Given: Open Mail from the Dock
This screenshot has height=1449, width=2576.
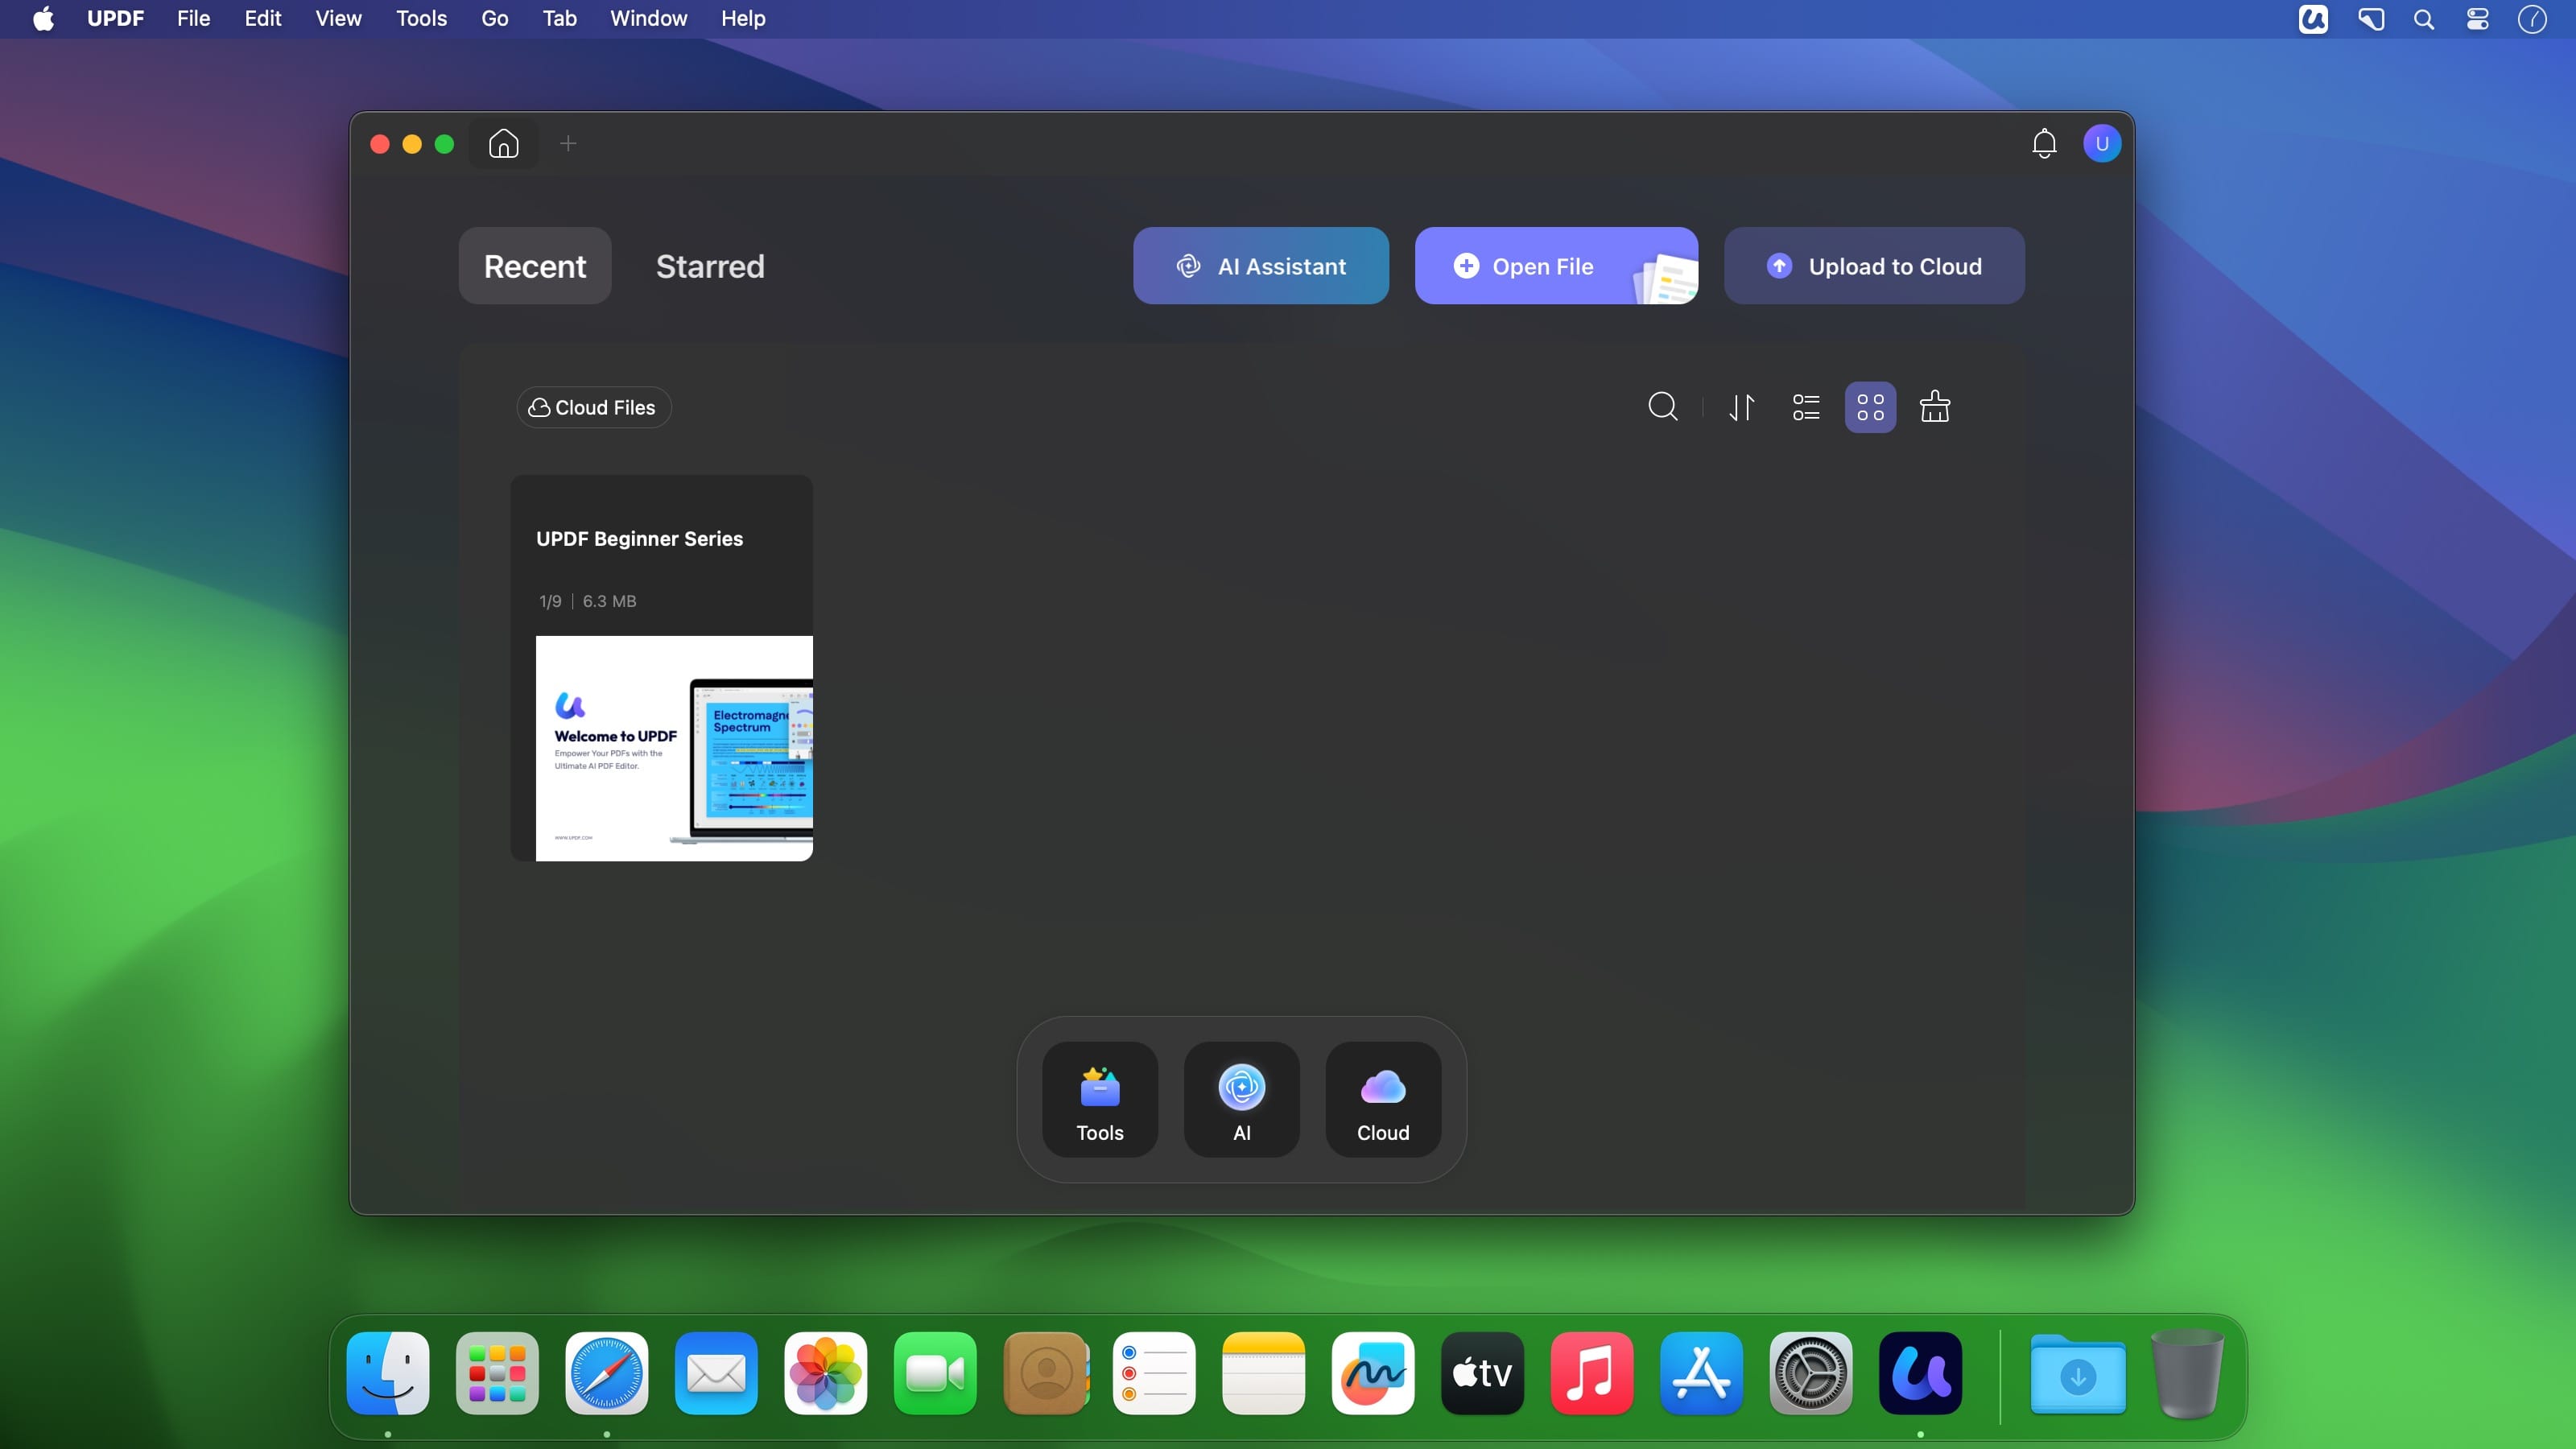Looking at the screenshot, I should [716, 1373].
